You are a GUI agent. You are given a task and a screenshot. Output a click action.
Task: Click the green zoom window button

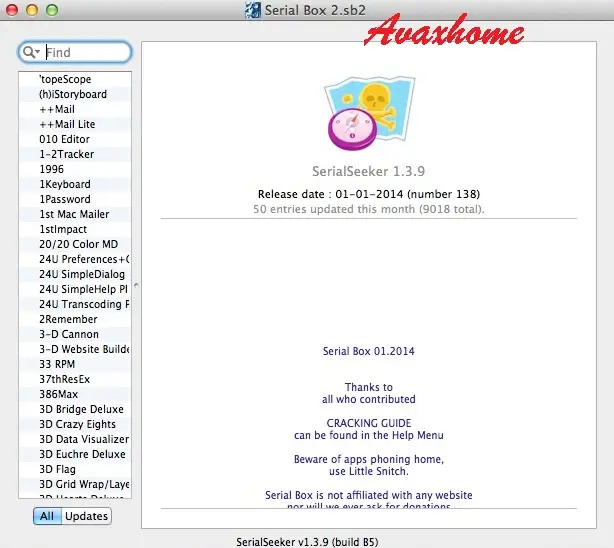pos(52,10)
